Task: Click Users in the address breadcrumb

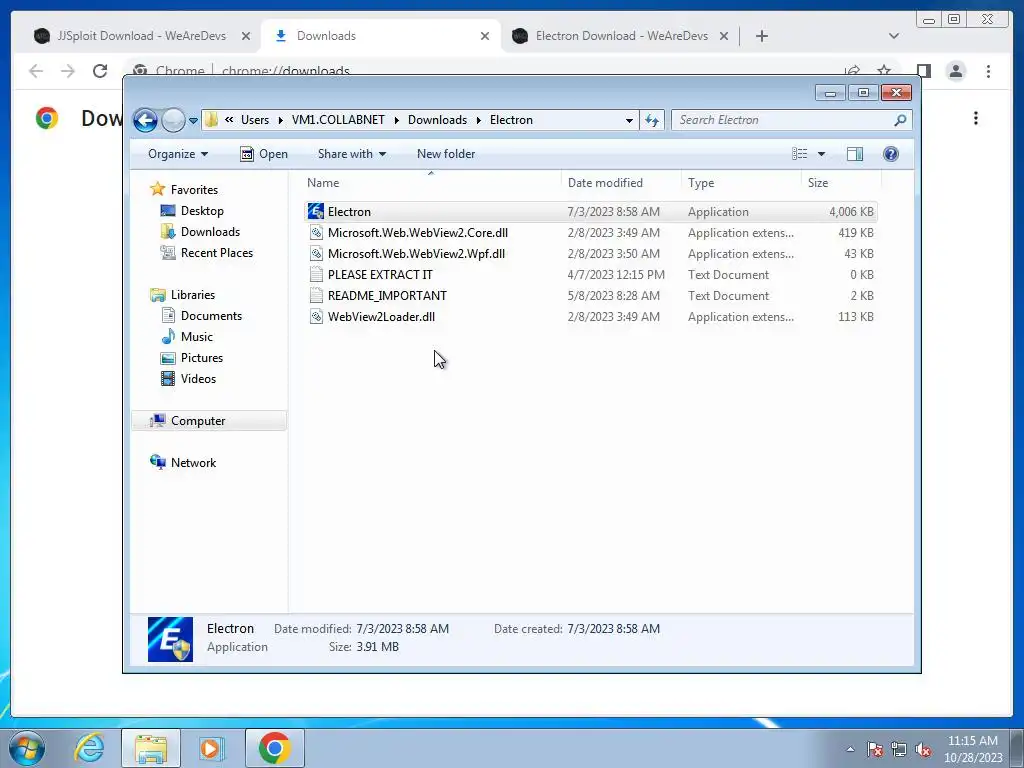Action: coord(255,120)
